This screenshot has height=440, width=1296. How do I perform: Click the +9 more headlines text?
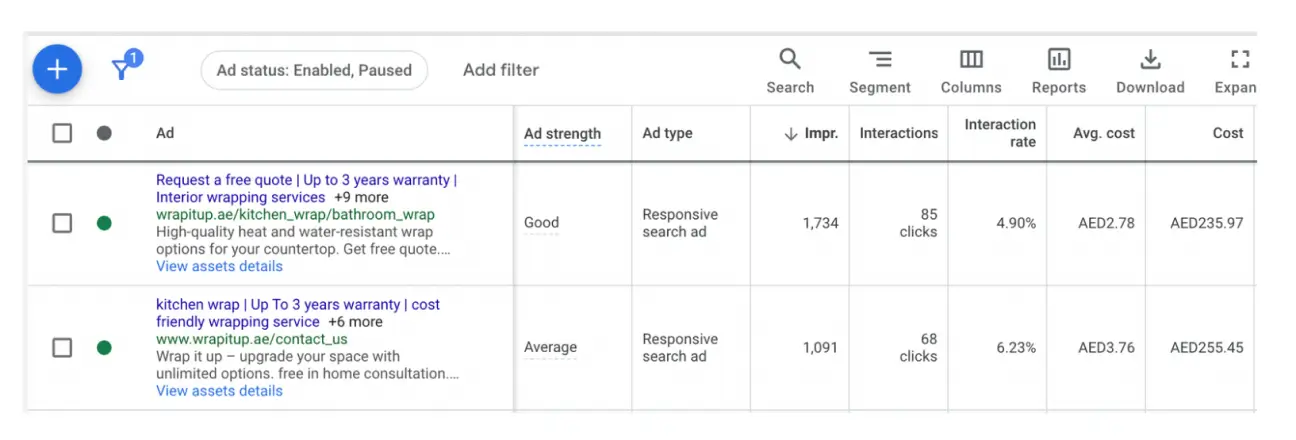coord(361,198)
